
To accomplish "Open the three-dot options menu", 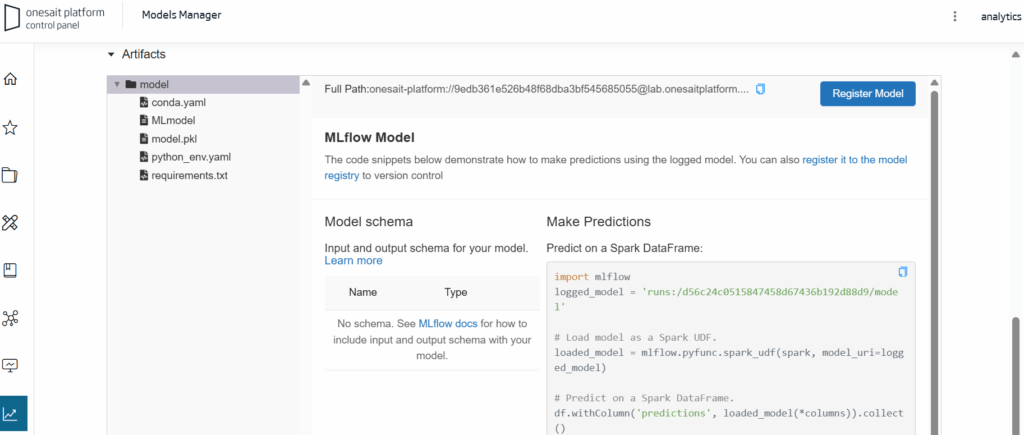I will point(955,16).
